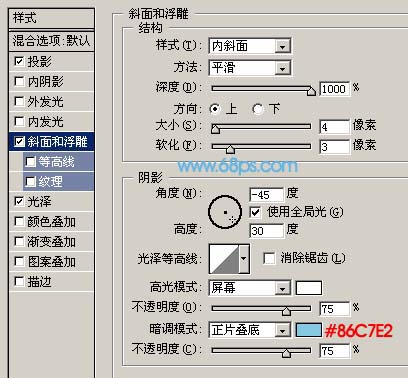Open the 光泽等高线 dropdown arrow
Image resolution: width=408 pixels, height=378 pixels.
tap(244, 259)
